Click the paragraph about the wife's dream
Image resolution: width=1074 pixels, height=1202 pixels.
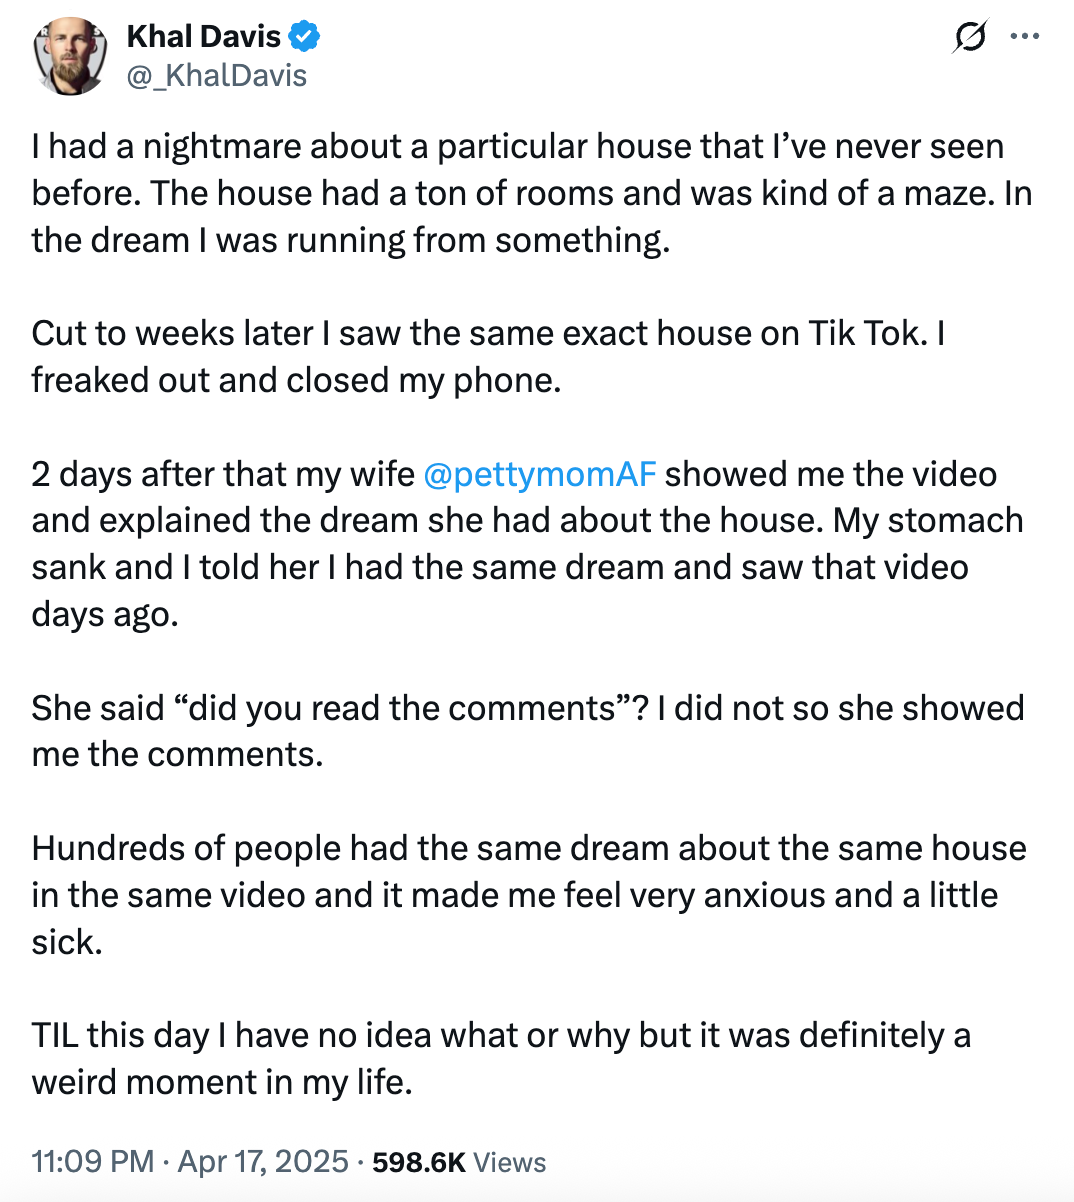click(x=500, y=543)
